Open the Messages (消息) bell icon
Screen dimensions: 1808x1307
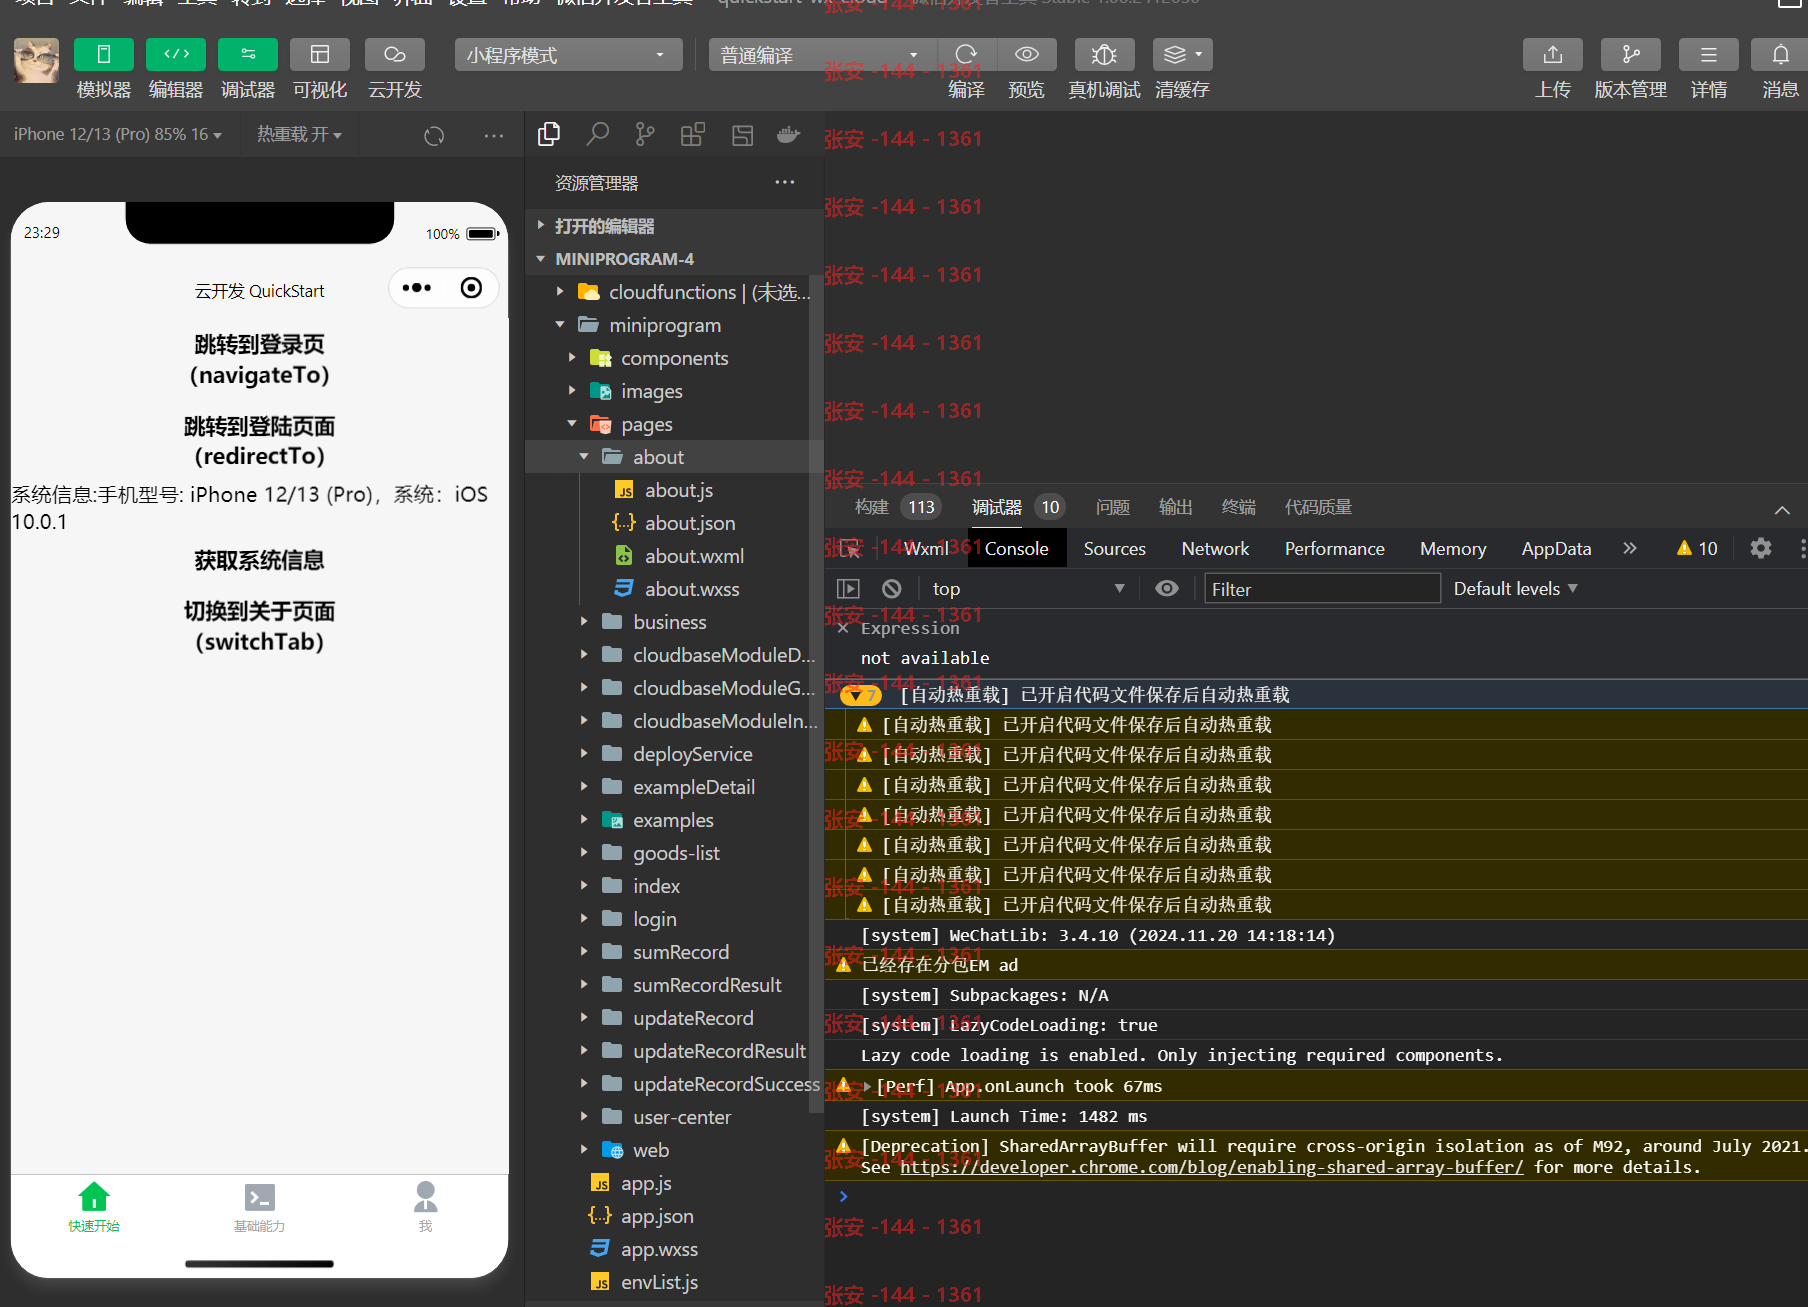[x=1781, y=55]
